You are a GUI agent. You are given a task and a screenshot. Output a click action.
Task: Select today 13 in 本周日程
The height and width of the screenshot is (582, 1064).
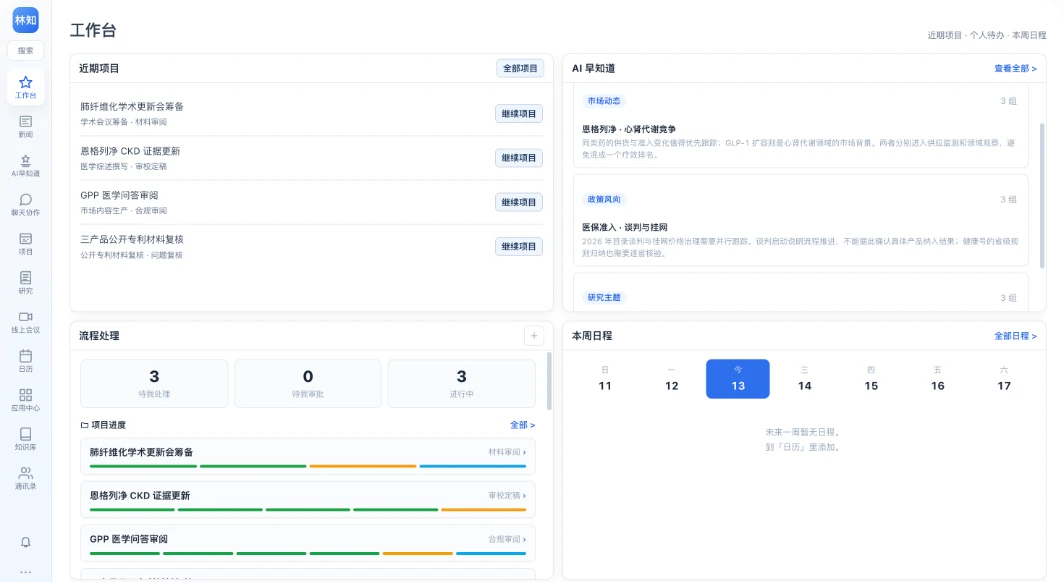[738, 379]
